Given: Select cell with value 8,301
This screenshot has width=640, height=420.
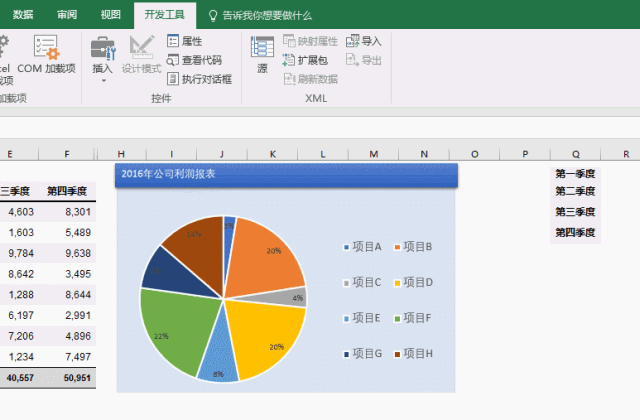Looking at the screenshot, I should [x=67, y=212].
